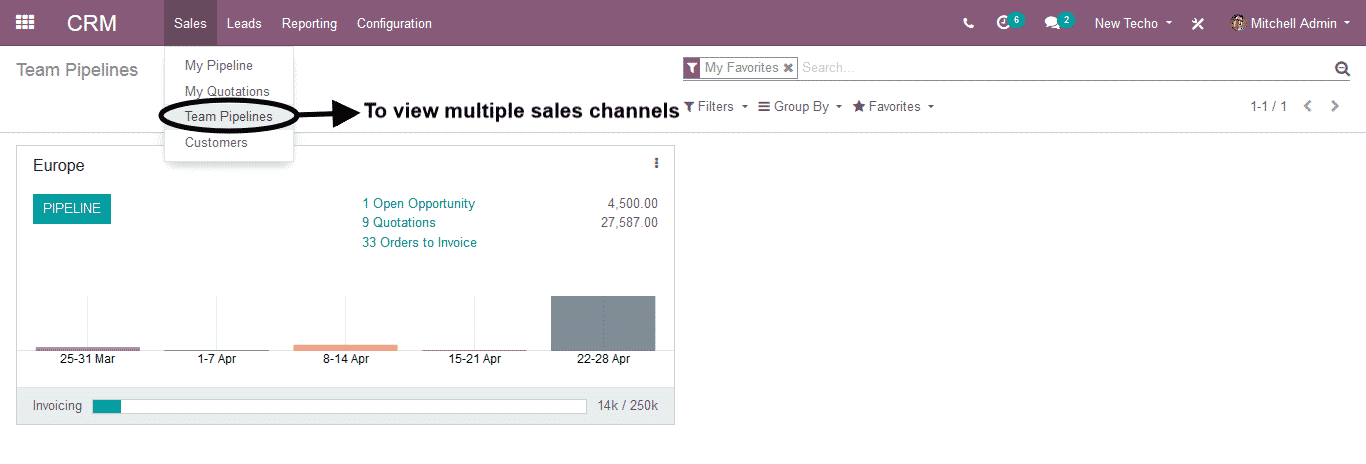Select Team Pipelines menu entry
The width and height of the screenshot is (1366, 464).
229,117
